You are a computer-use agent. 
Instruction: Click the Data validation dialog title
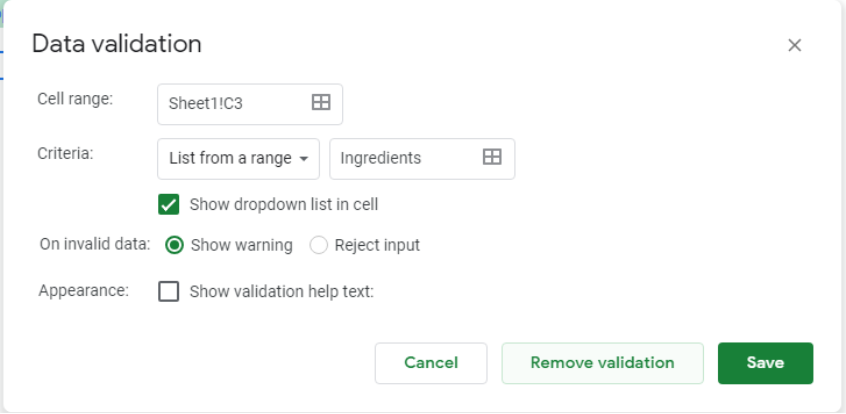pos(117,44)
